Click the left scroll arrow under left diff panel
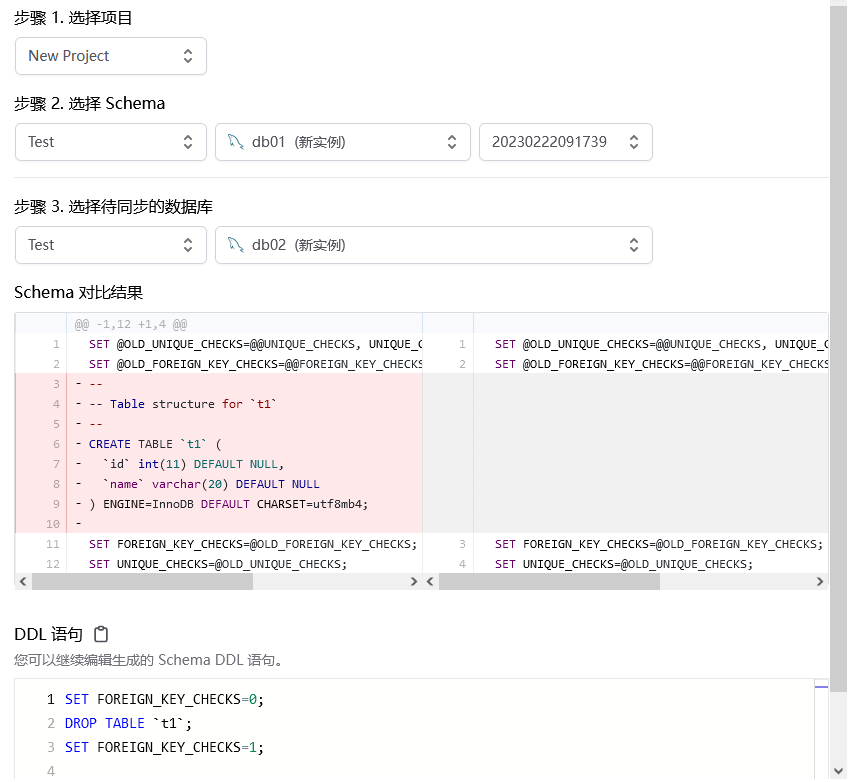857x782 pixels. point(23,581)
